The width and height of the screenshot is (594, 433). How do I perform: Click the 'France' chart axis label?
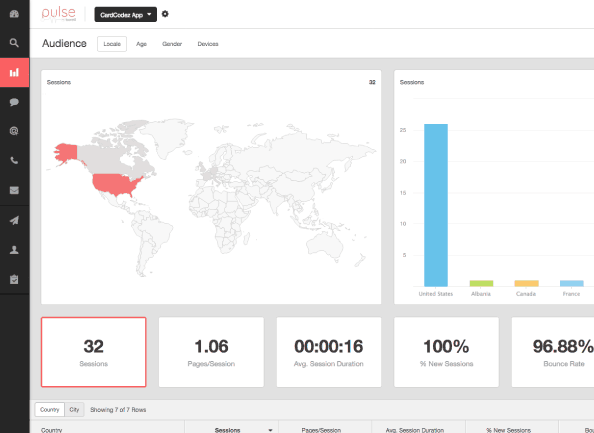pos(572,294)
